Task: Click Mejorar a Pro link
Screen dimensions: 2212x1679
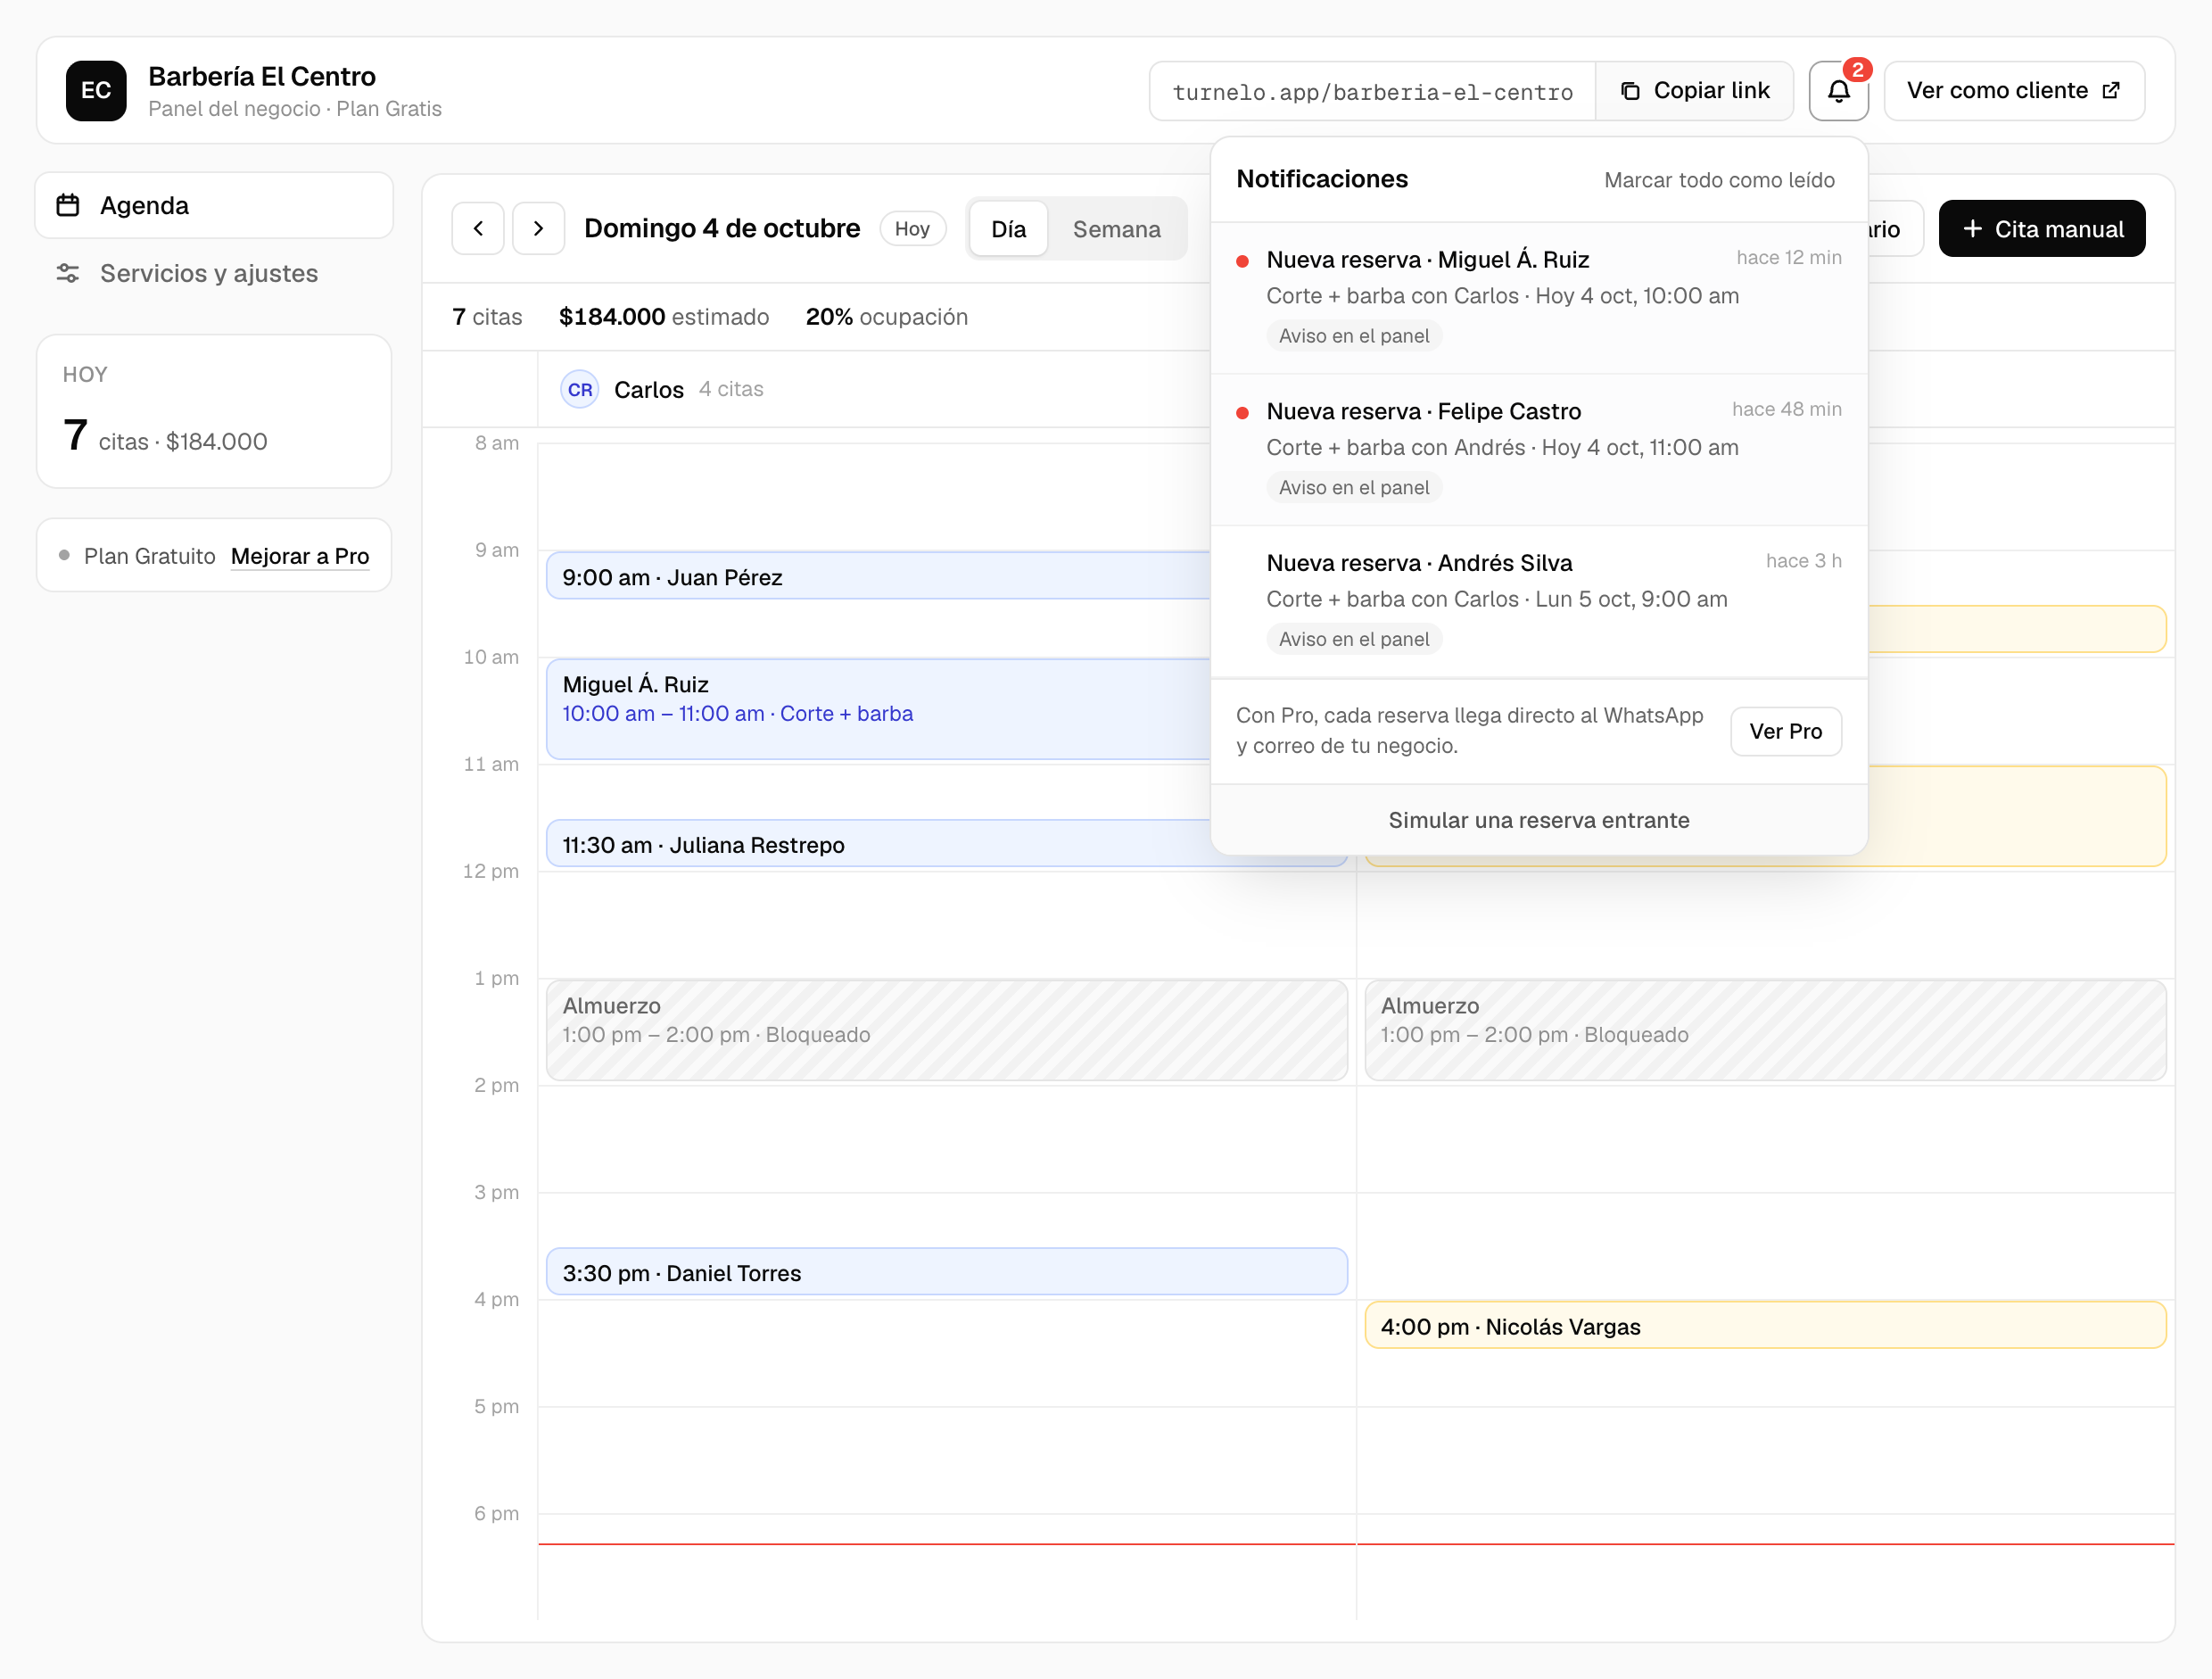Action: (x=300, y=556)
